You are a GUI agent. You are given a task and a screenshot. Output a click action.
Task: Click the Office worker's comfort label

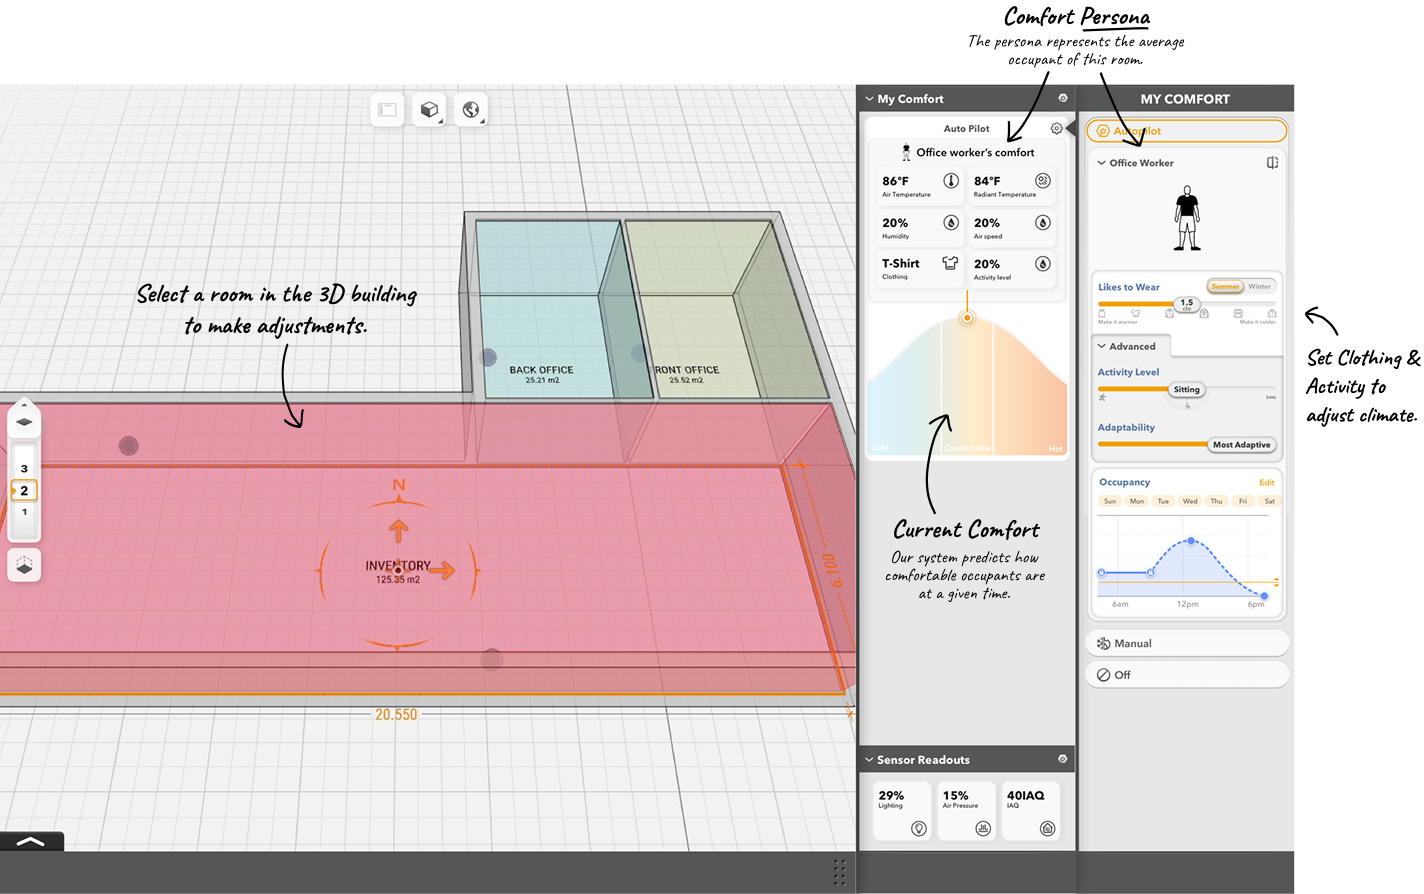[975, 153]
